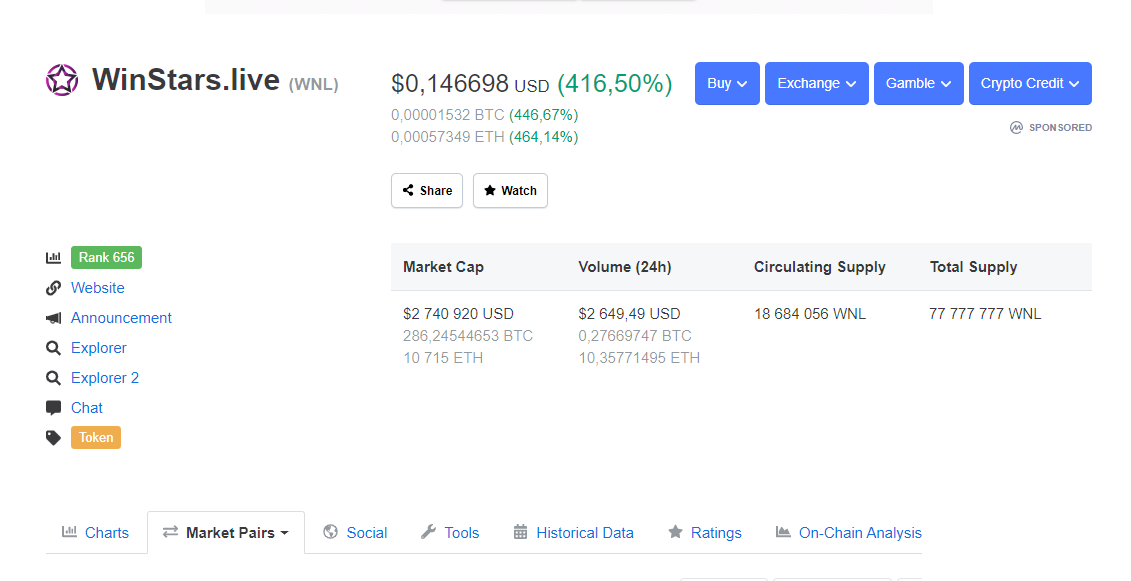Click the Ratings star icon
The height and width of the screenshot is (581, 1131).
pos(675,532)
